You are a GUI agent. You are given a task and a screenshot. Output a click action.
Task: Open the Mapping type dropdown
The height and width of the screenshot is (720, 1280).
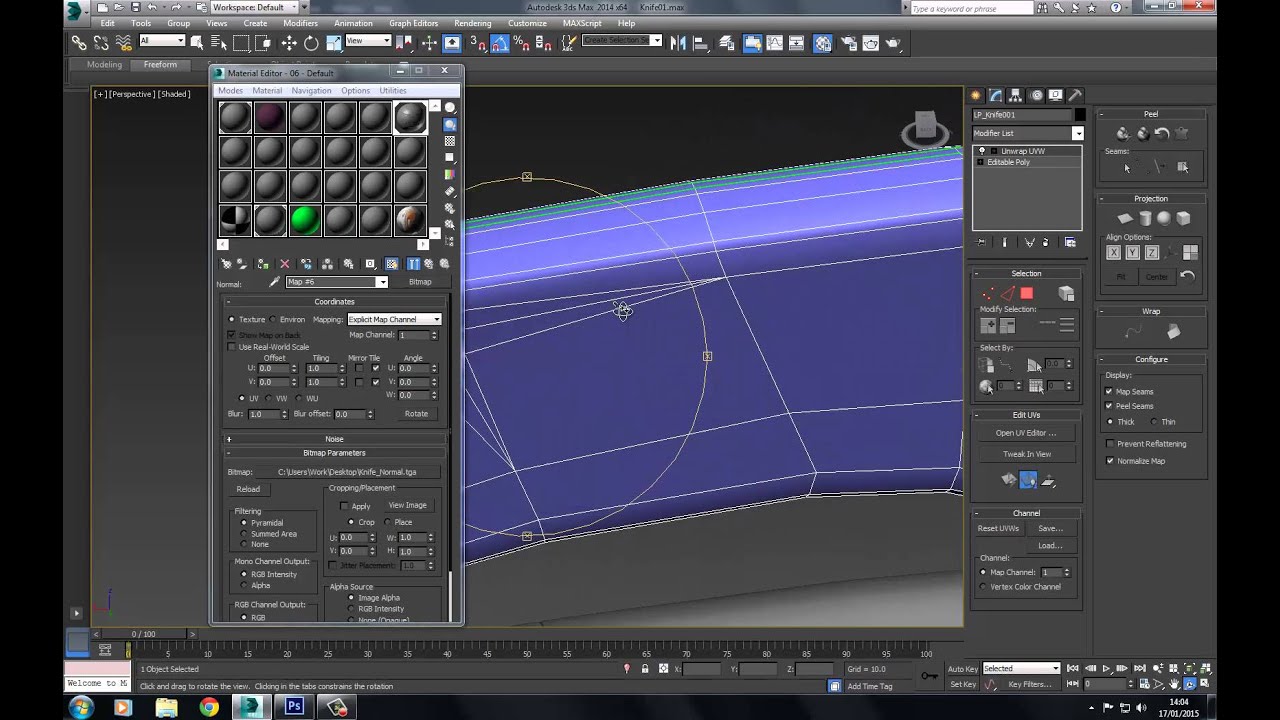394,319
